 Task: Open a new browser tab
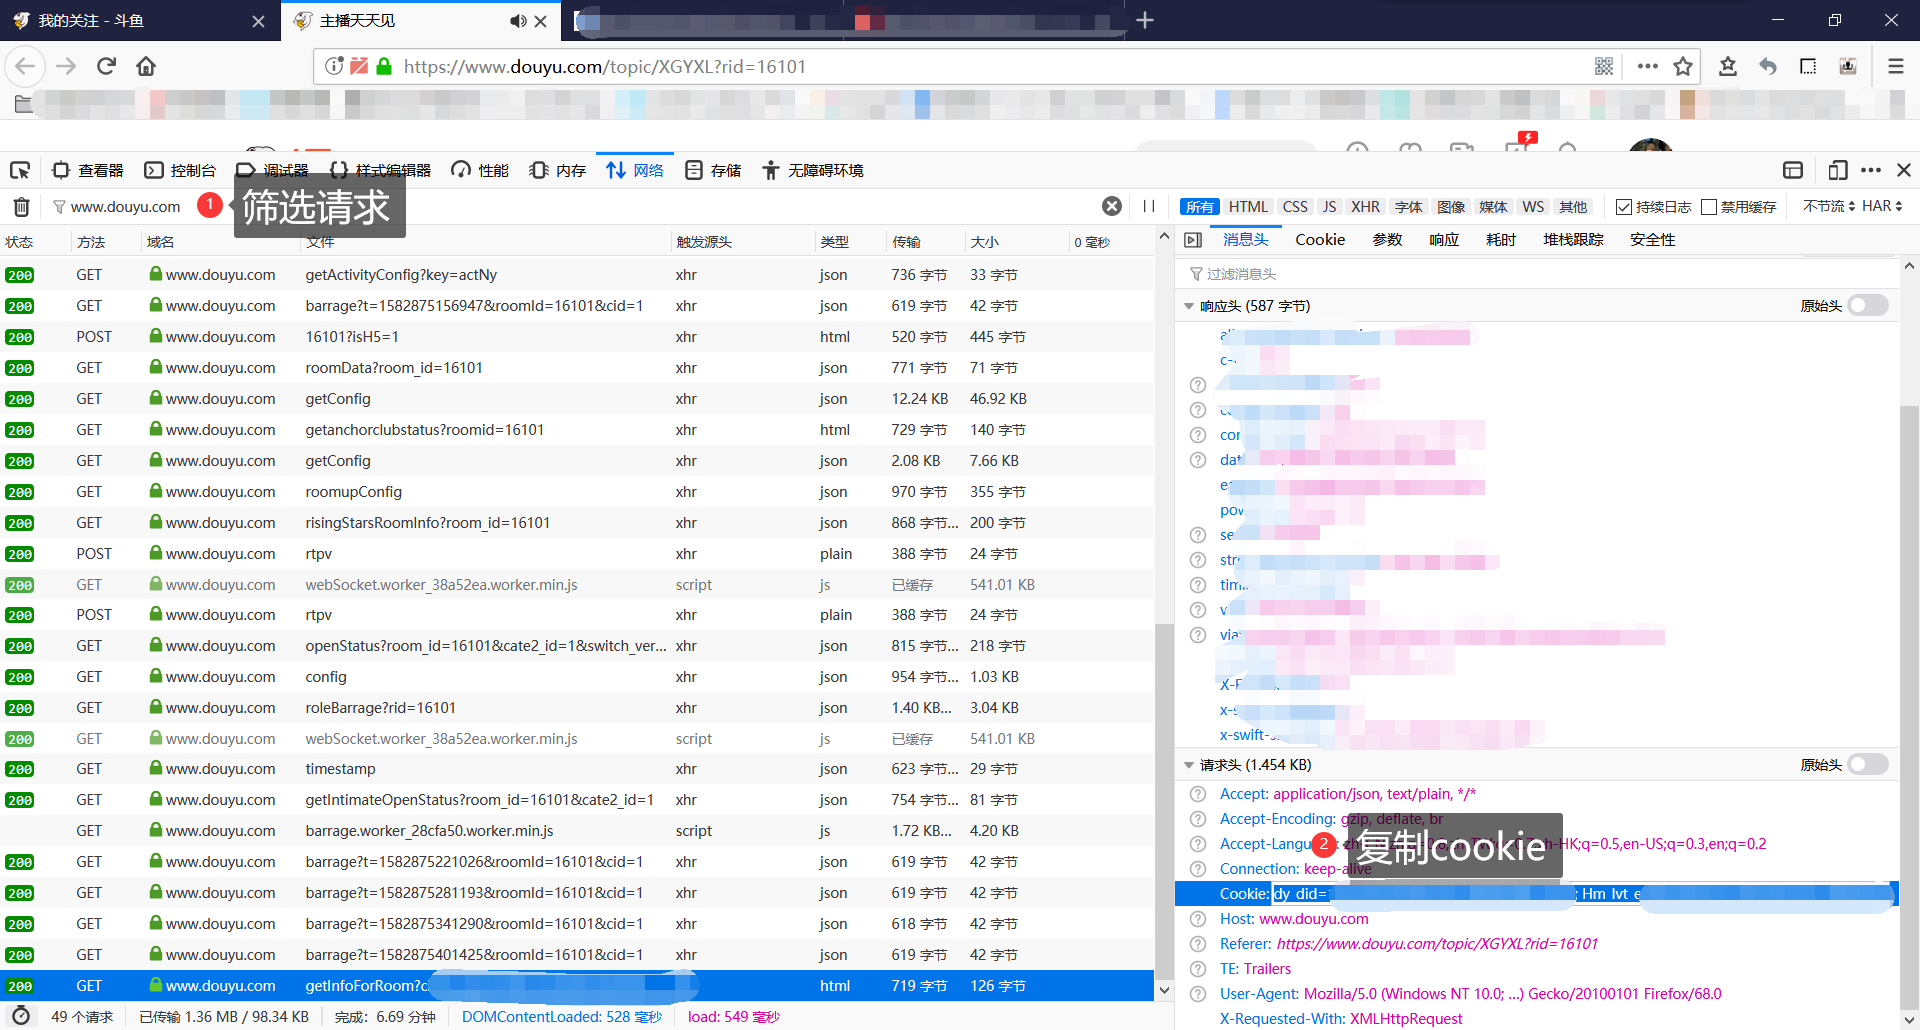pos(1145,20)
